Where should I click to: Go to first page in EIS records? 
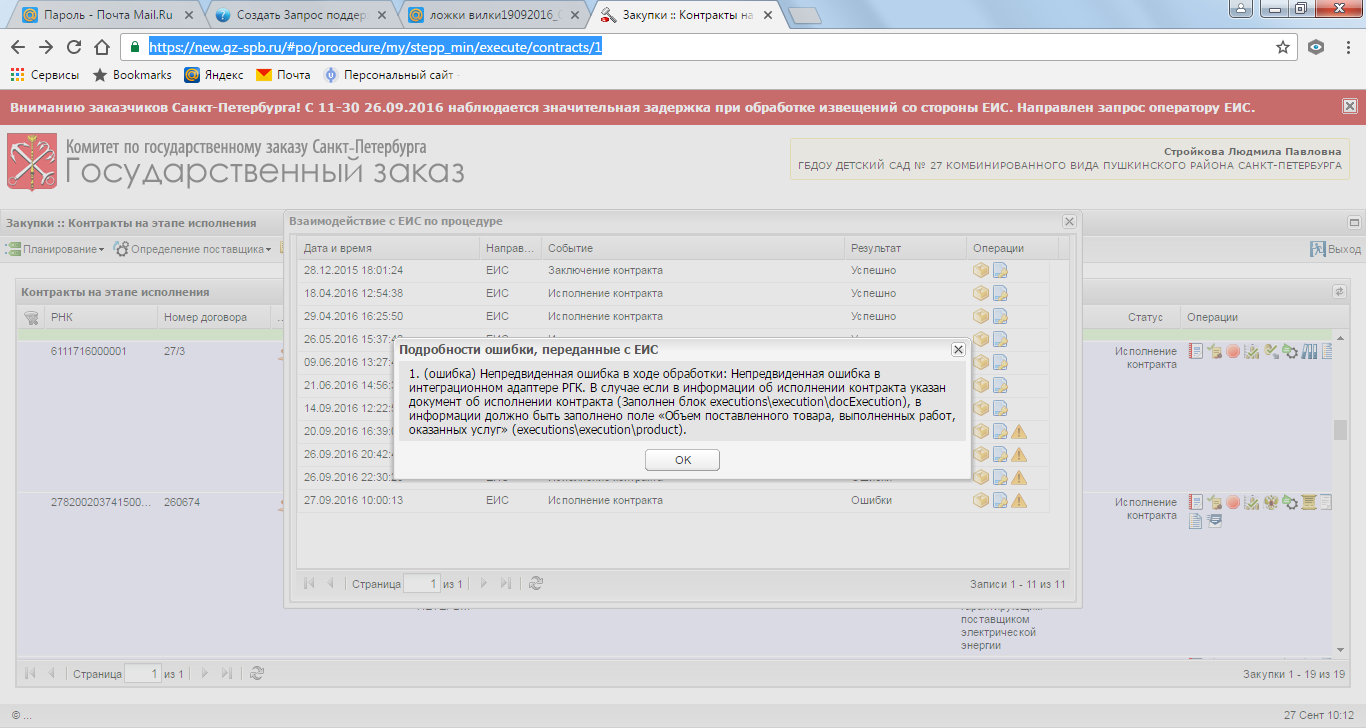(x=308, y=583)
